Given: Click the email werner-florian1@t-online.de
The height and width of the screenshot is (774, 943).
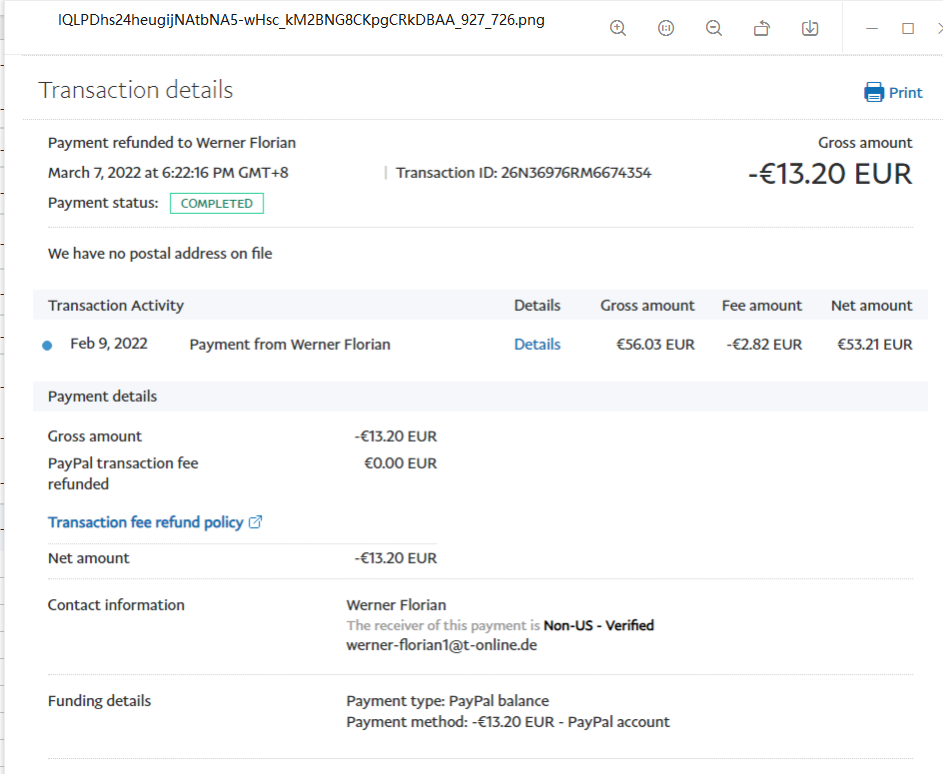Looking at the screenshot, I should 441,645.
